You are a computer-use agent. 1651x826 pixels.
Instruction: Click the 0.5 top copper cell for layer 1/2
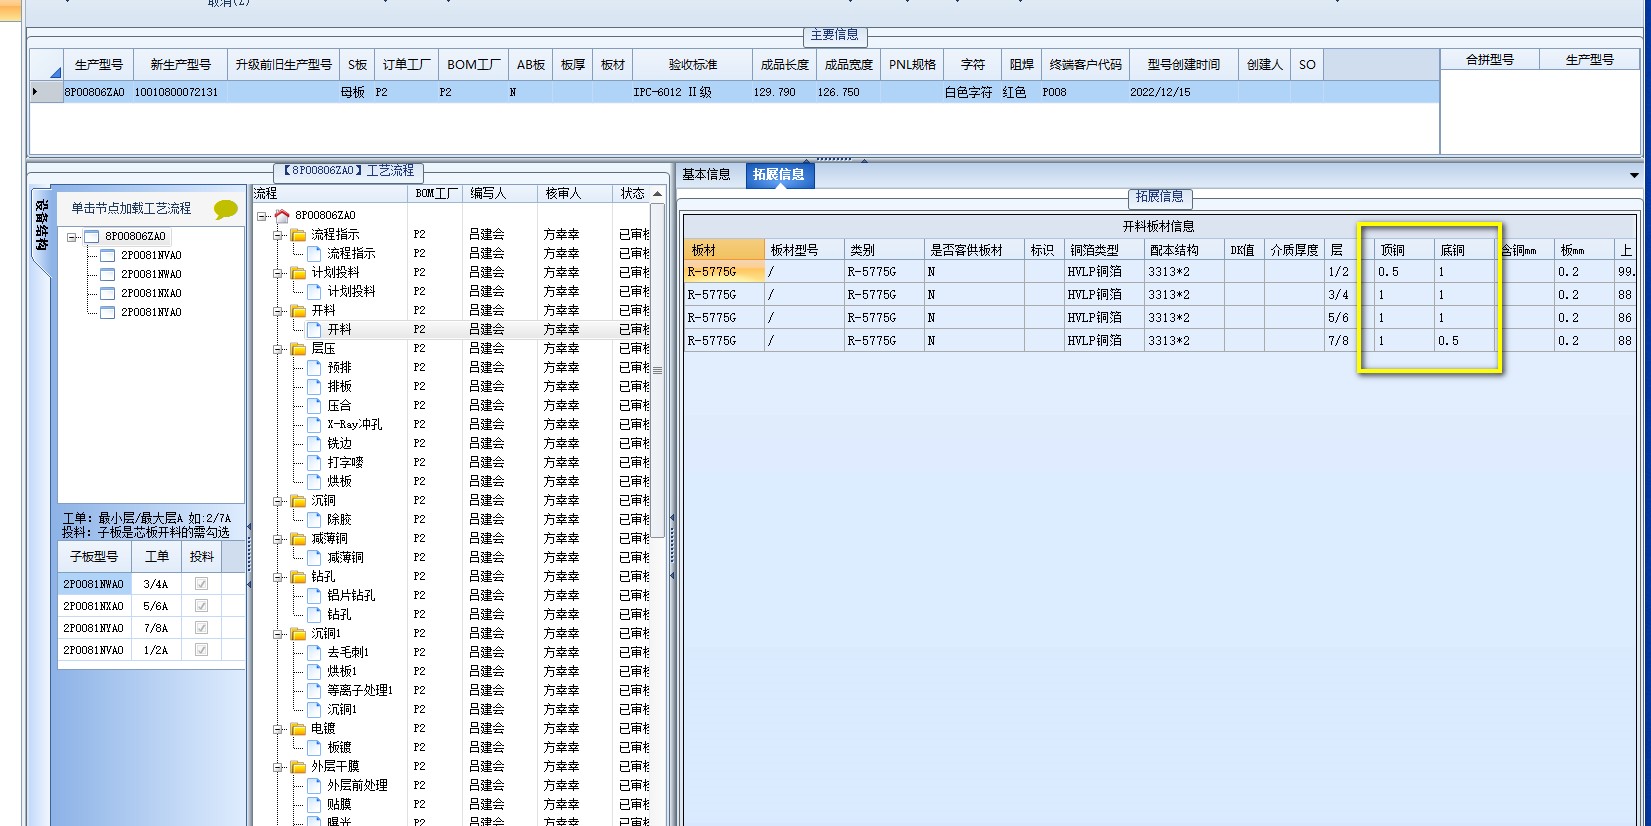[x=1404, y=272]
